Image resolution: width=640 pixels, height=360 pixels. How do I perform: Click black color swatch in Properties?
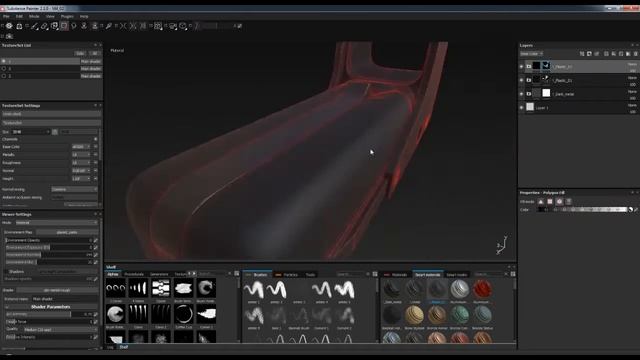541,210
